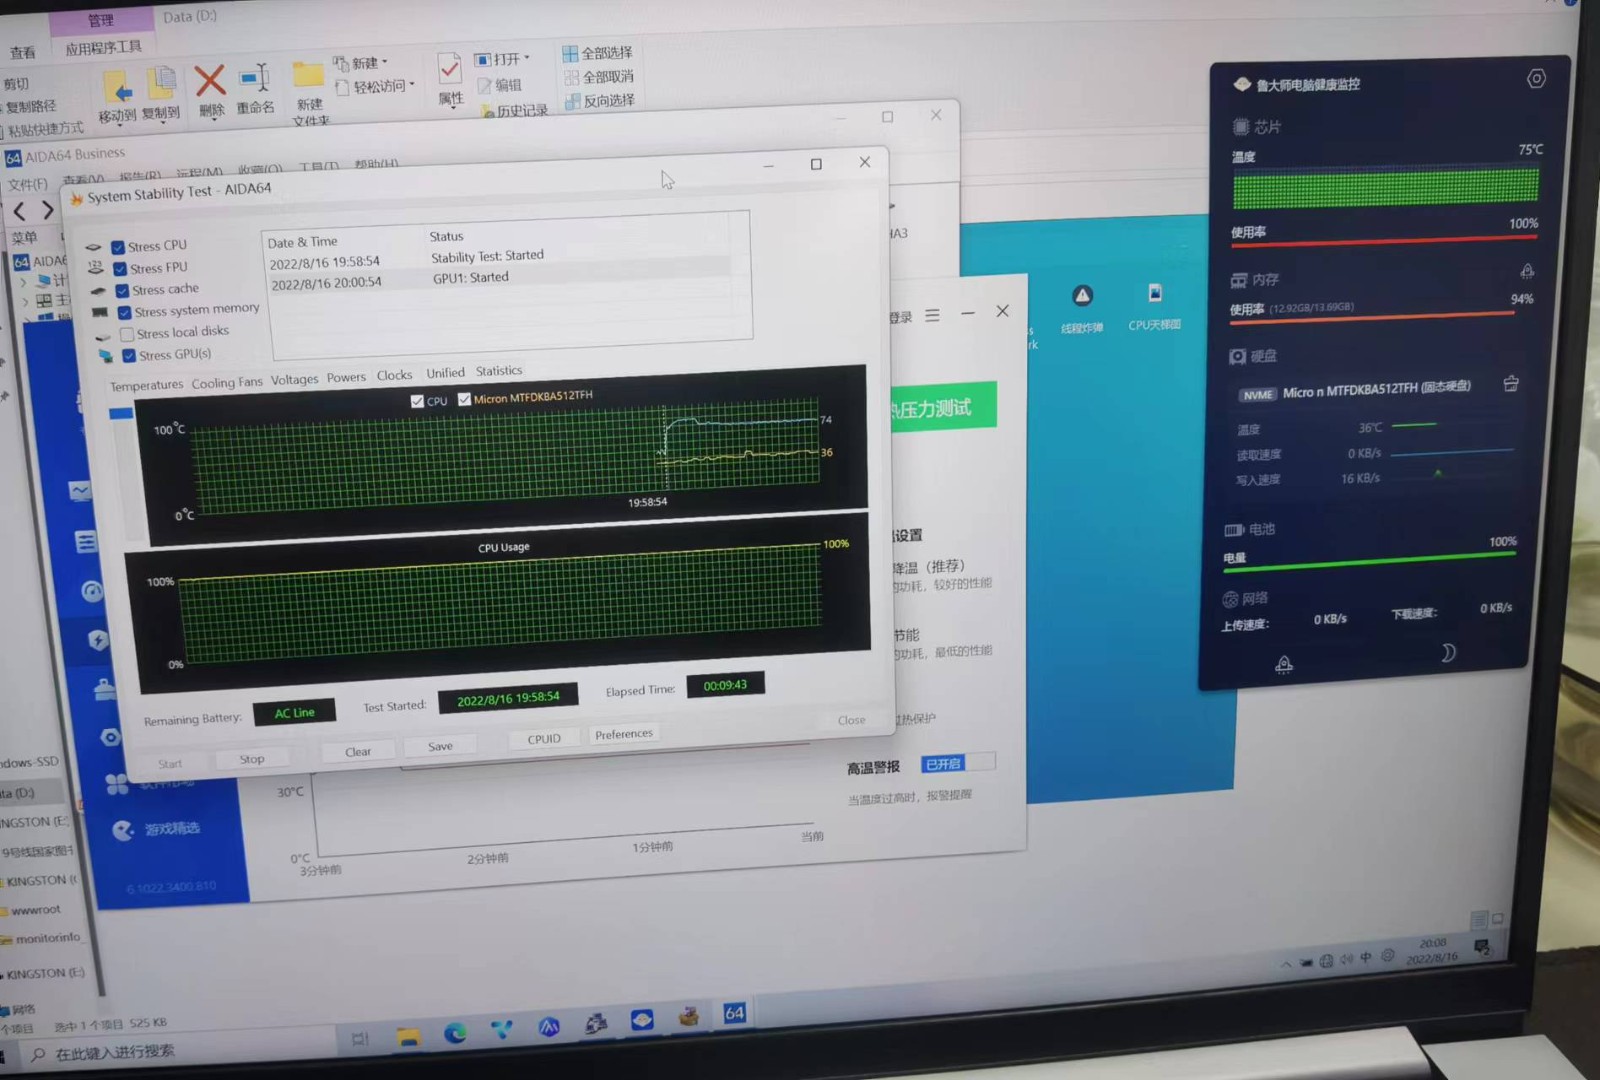
Task: Open Microsoft Edge from the taskbar
Action: (455, 1033)
